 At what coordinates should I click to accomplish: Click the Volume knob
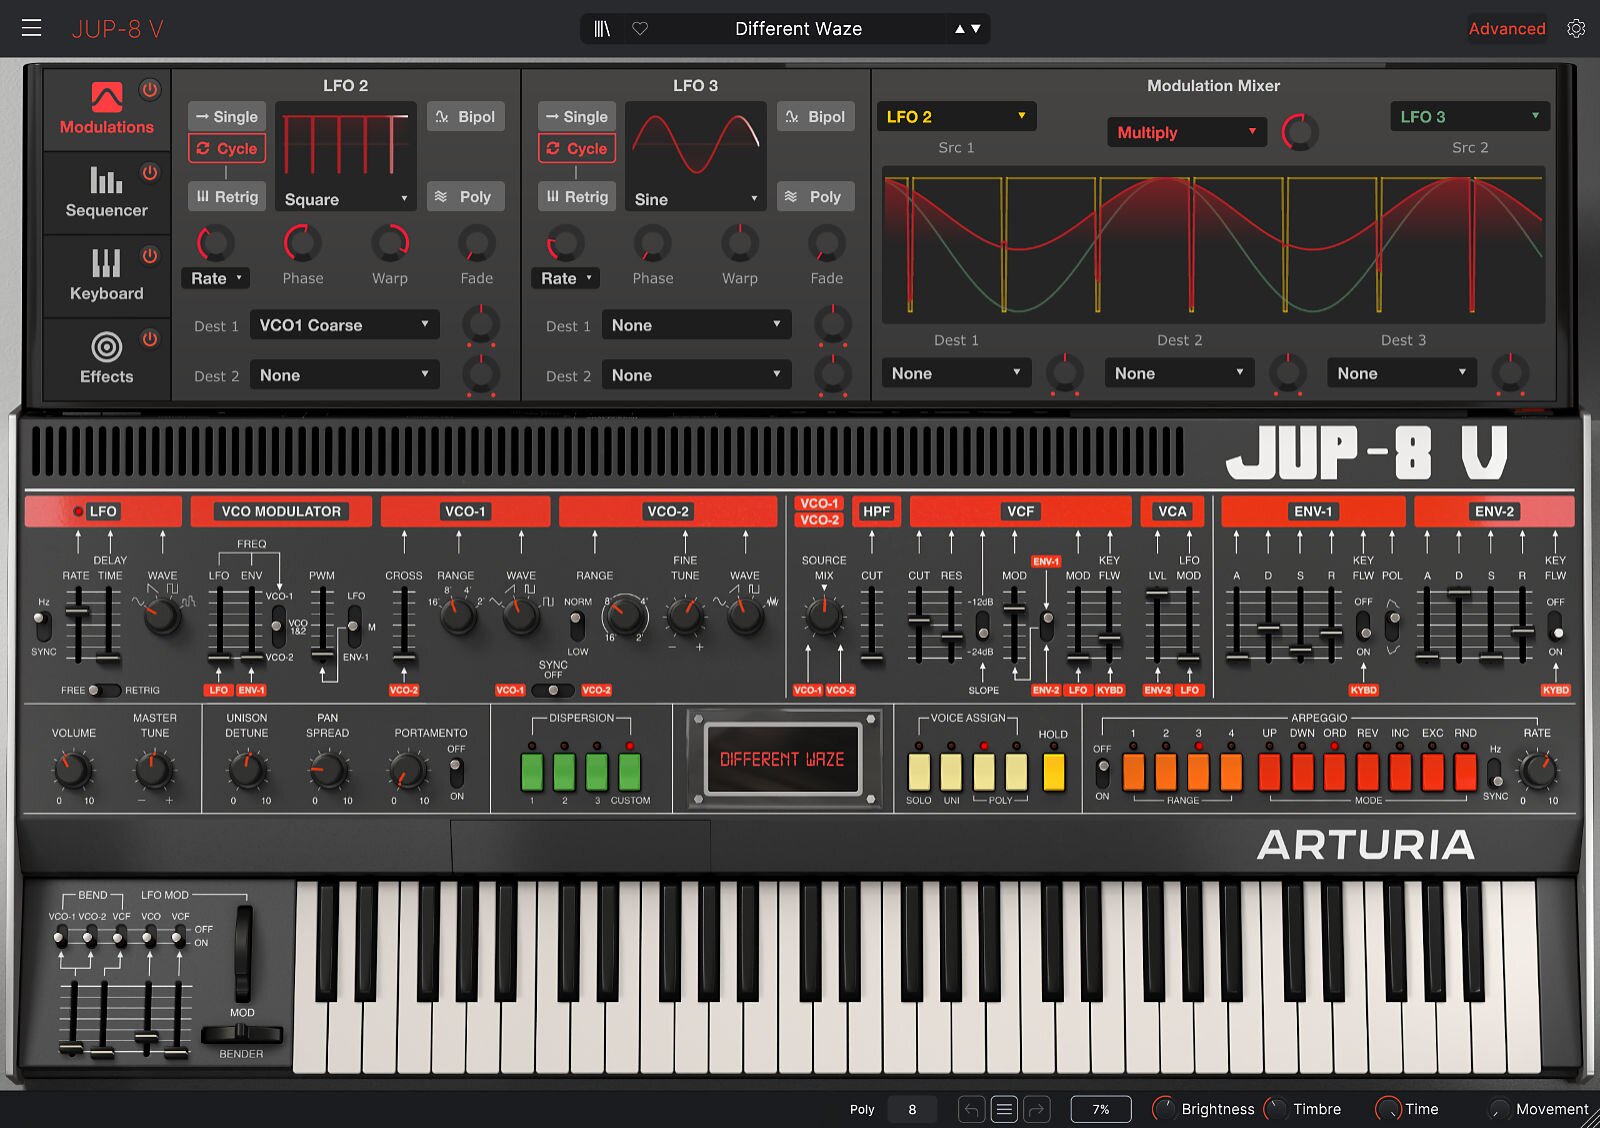click(72, 770)
